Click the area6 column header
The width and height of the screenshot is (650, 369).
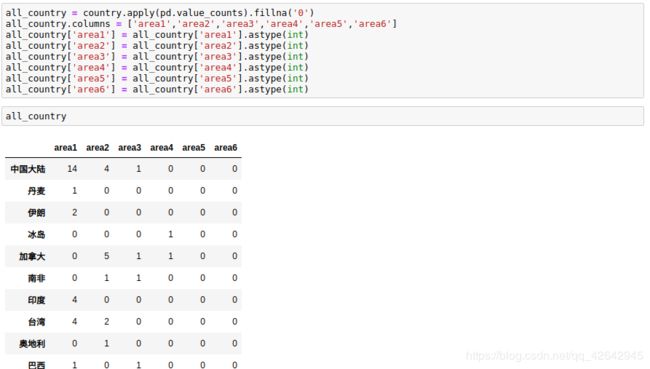(x=226, y=148)
